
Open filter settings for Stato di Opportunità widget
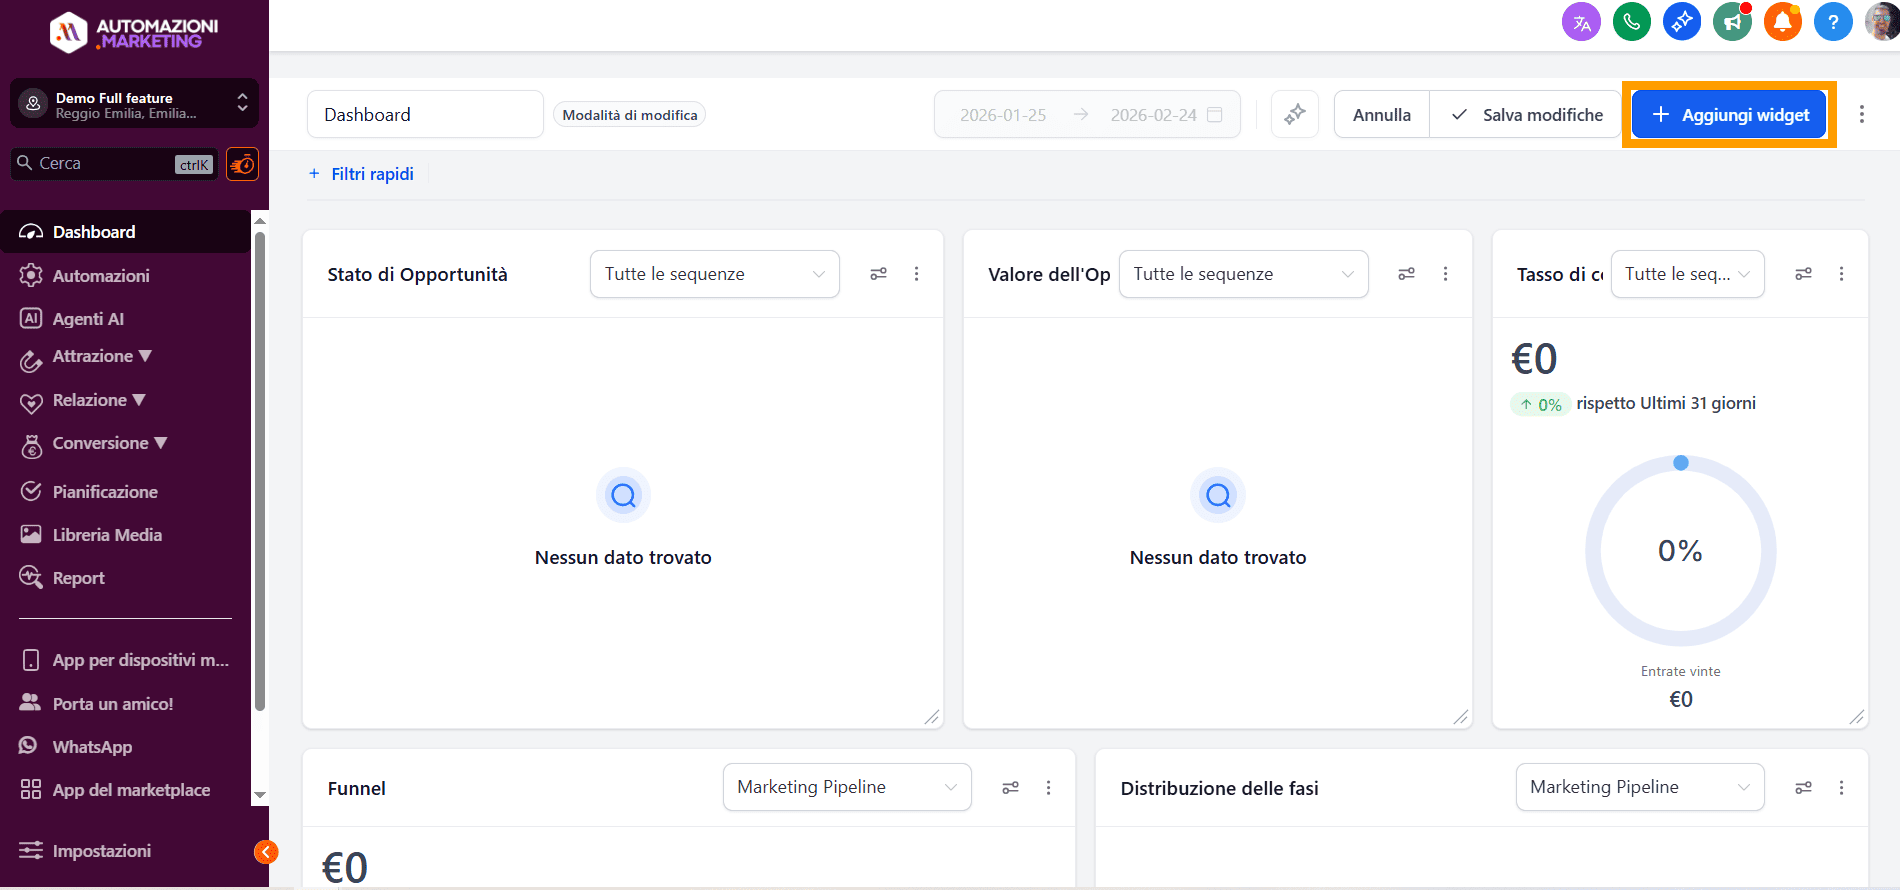click(878, 274)
